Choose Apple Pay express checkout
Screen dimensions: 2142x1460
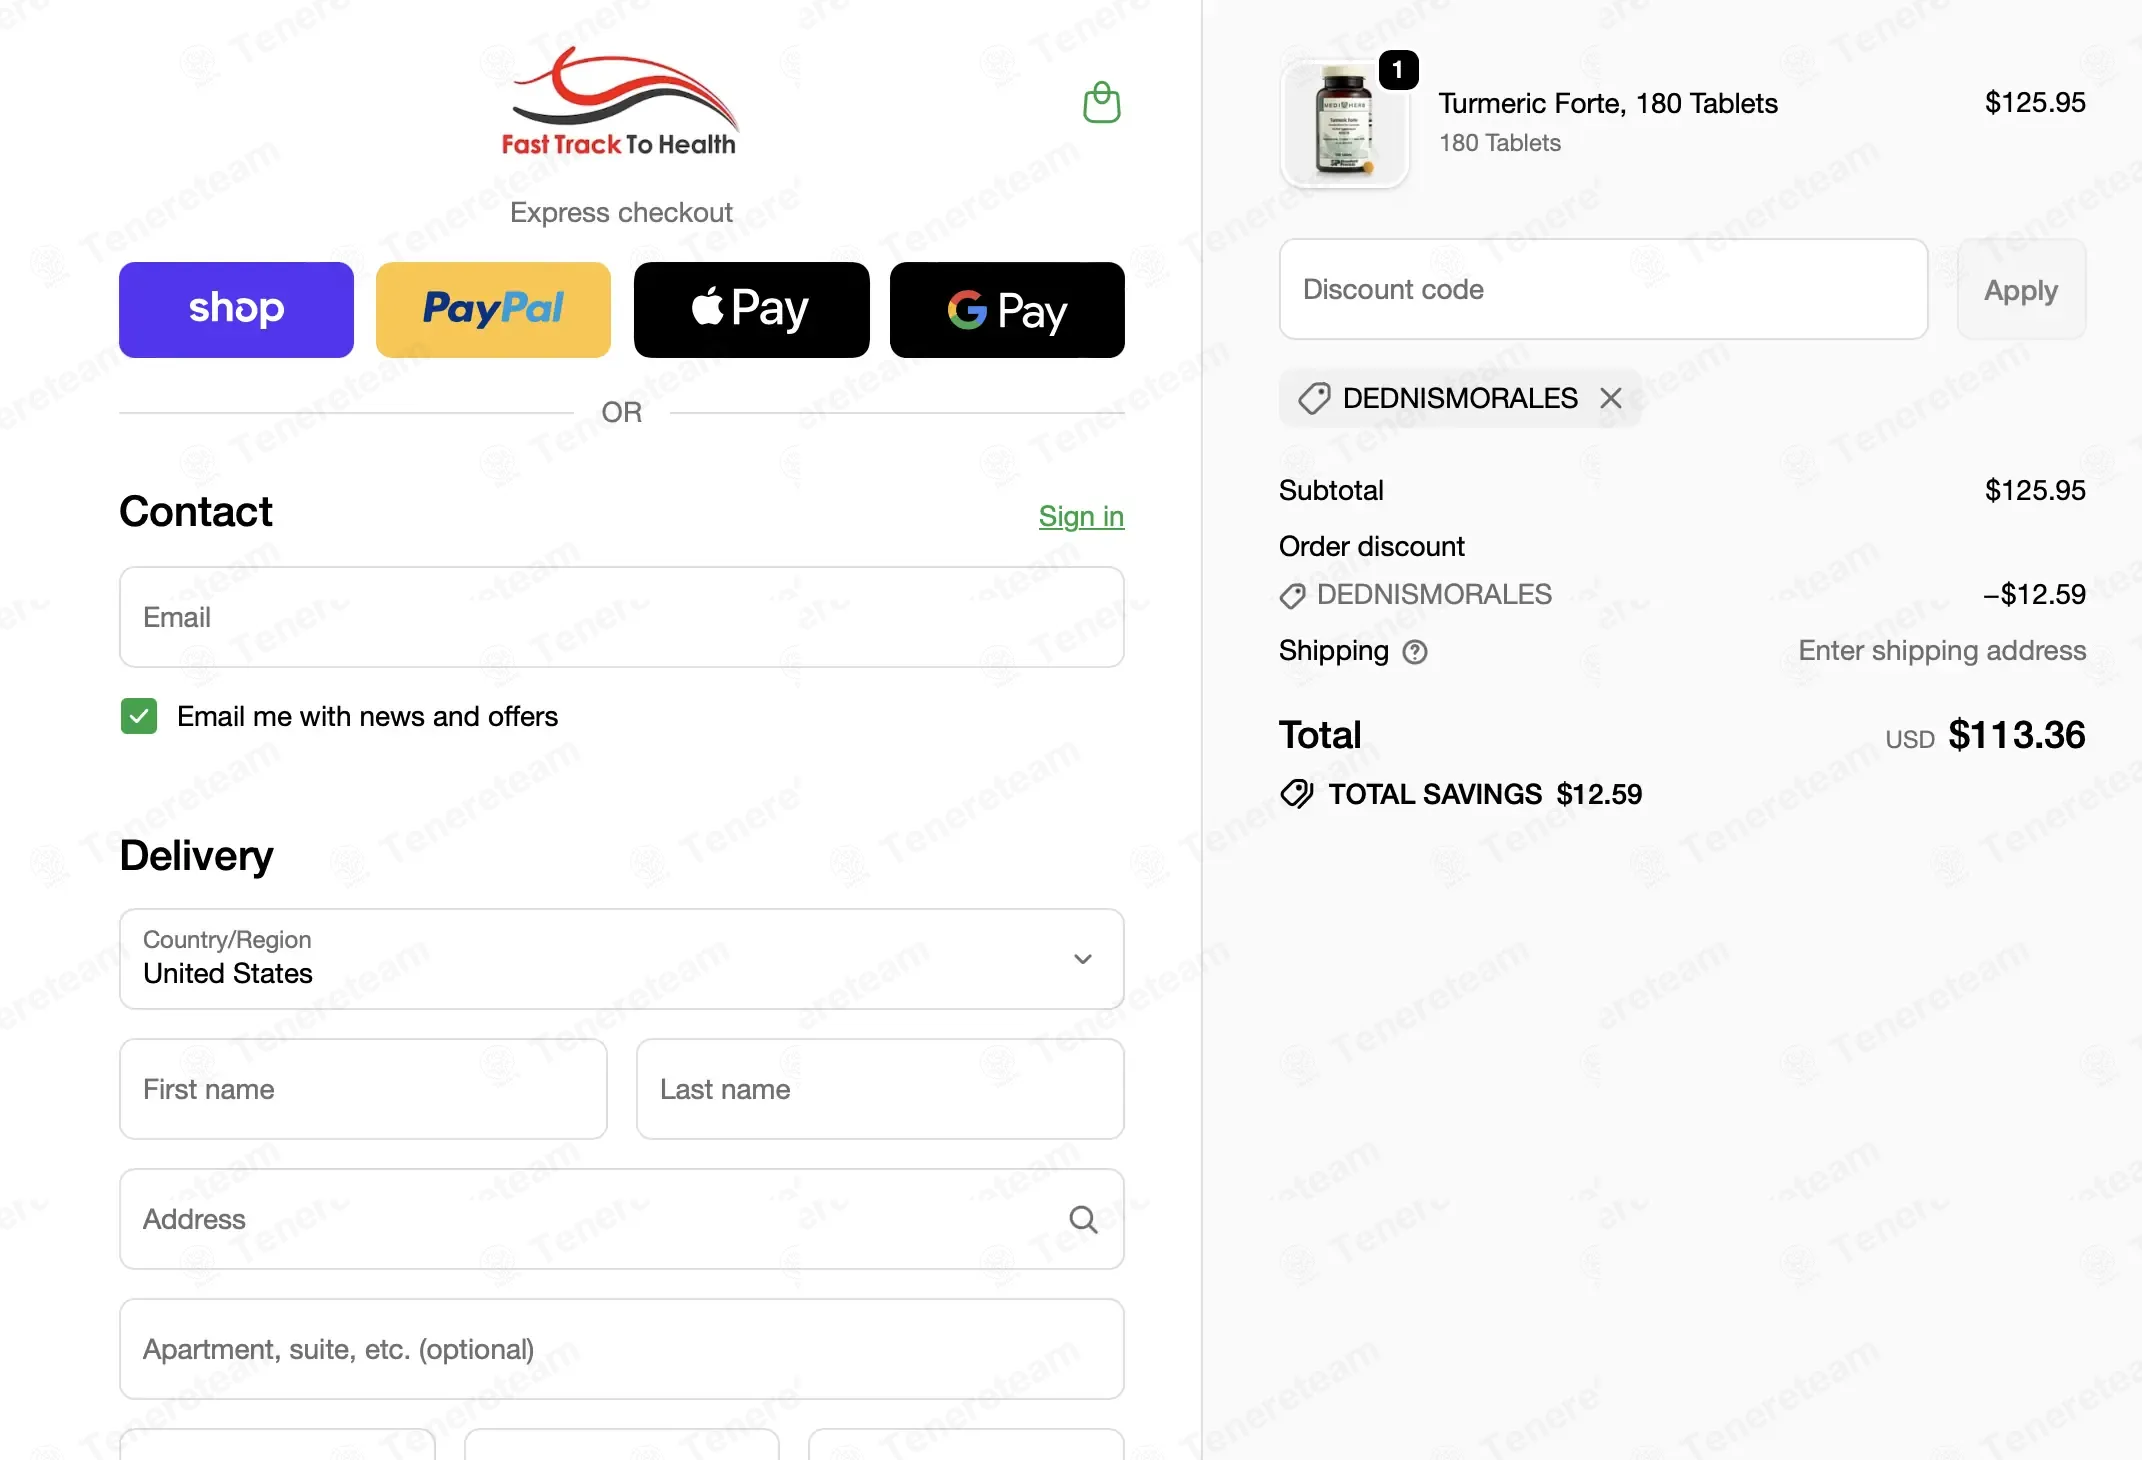(752, 310)
